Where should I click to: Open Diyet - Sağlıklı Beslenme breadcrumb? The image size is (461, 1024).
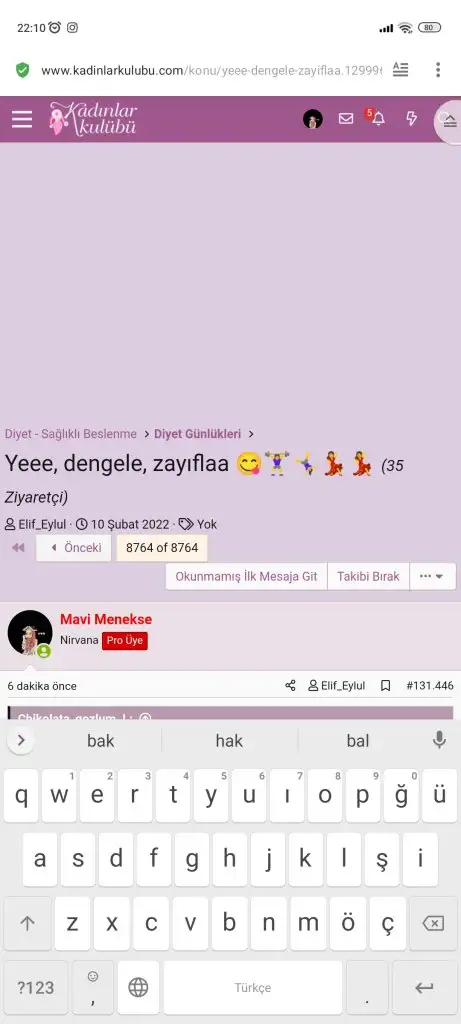71,434
